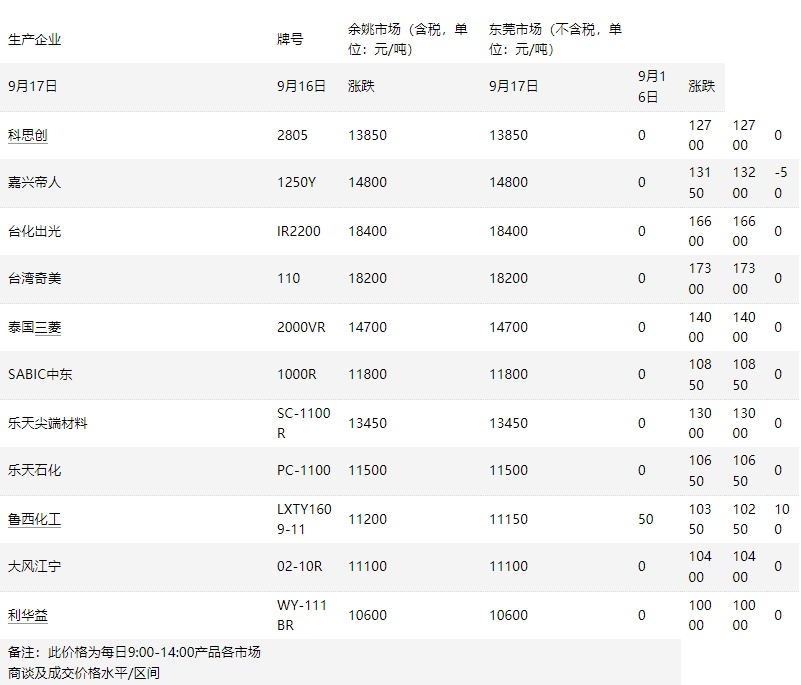This screenshot has height=685, width=801.
Task: Click the 13200 price in 嘉兴帝人 row
Action: pos(743,183)
